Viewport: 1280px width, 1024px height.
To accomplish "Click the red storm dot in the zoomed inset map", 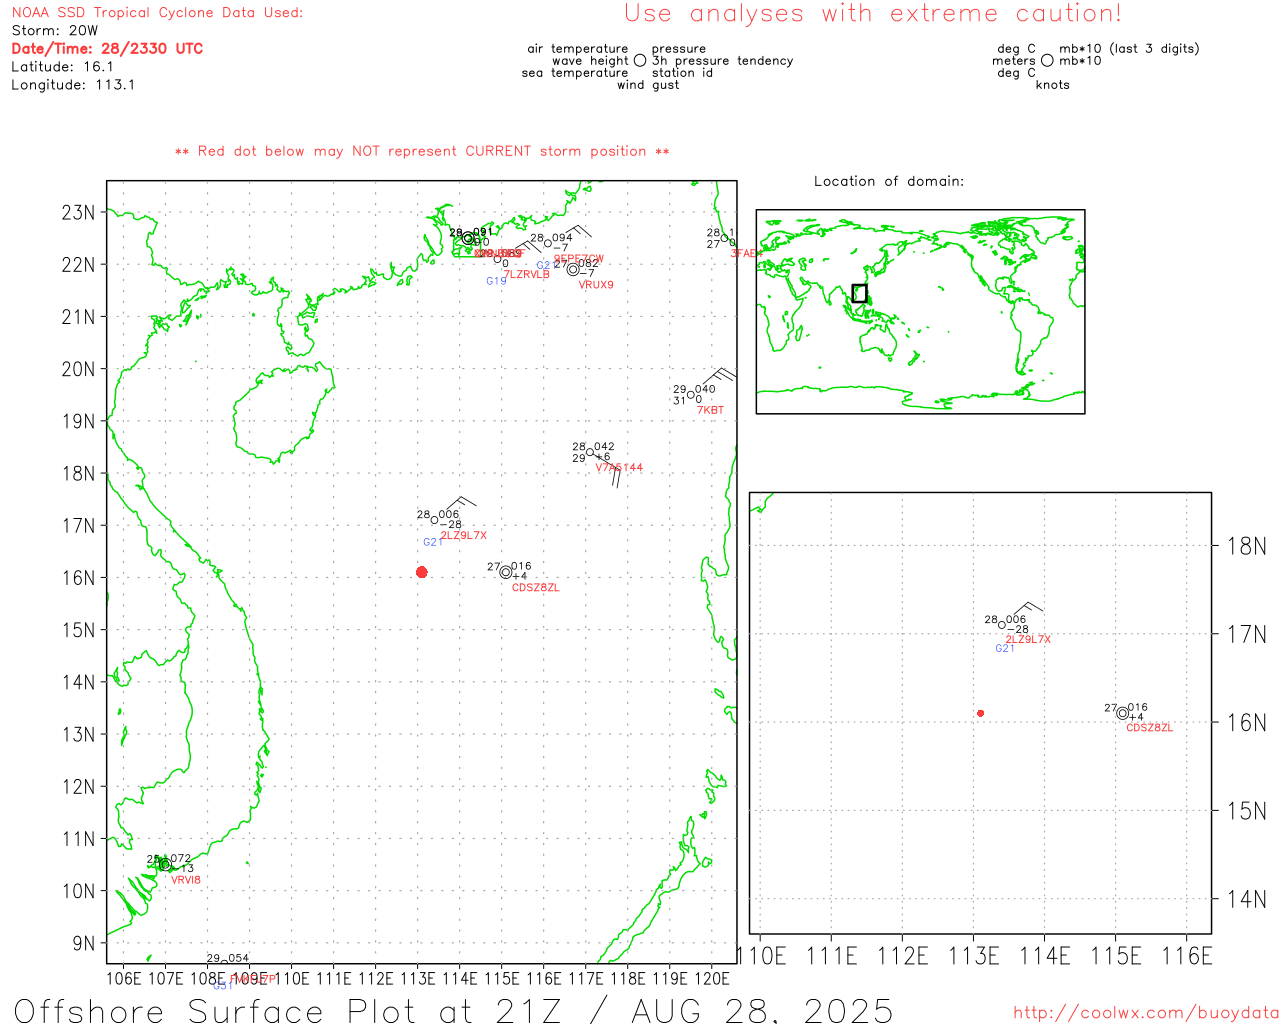I will pos(981,713).
